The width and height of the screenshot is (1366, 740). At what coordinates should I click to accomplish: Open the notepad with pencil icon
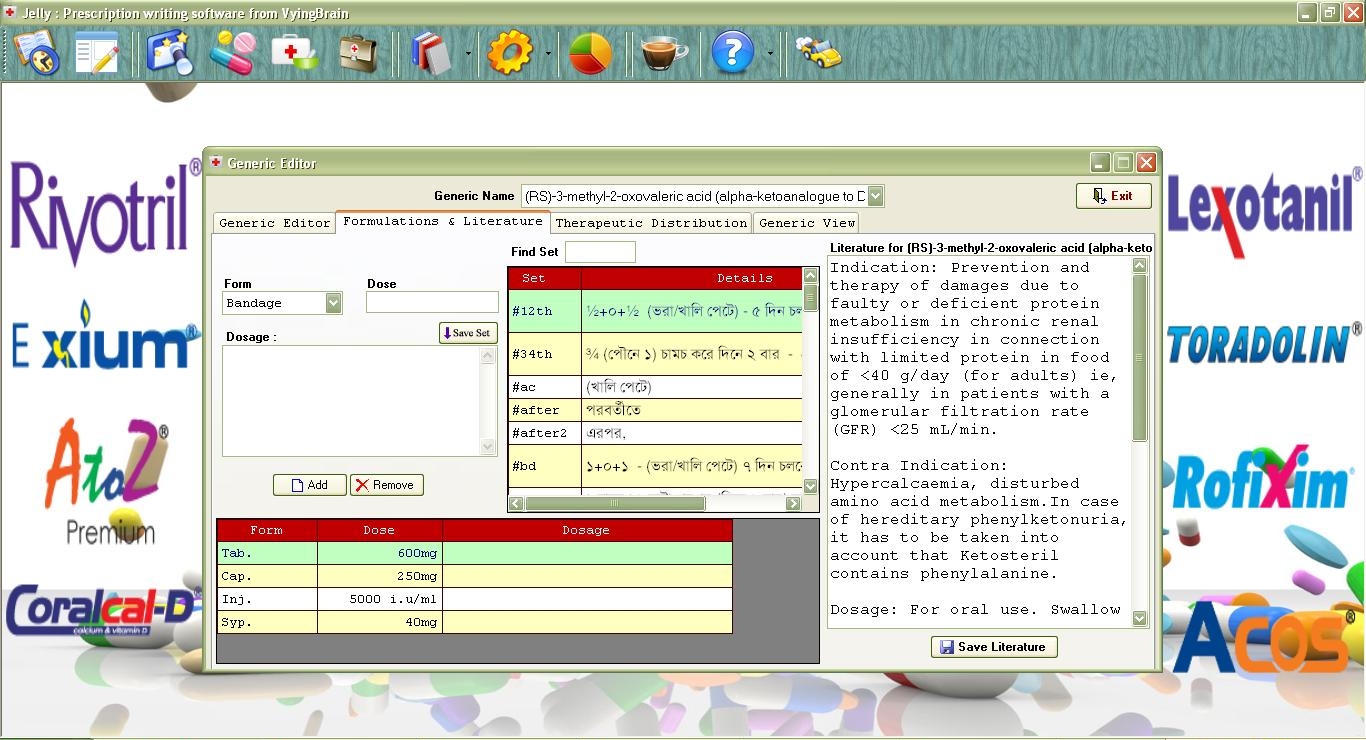tap(97, 52)
